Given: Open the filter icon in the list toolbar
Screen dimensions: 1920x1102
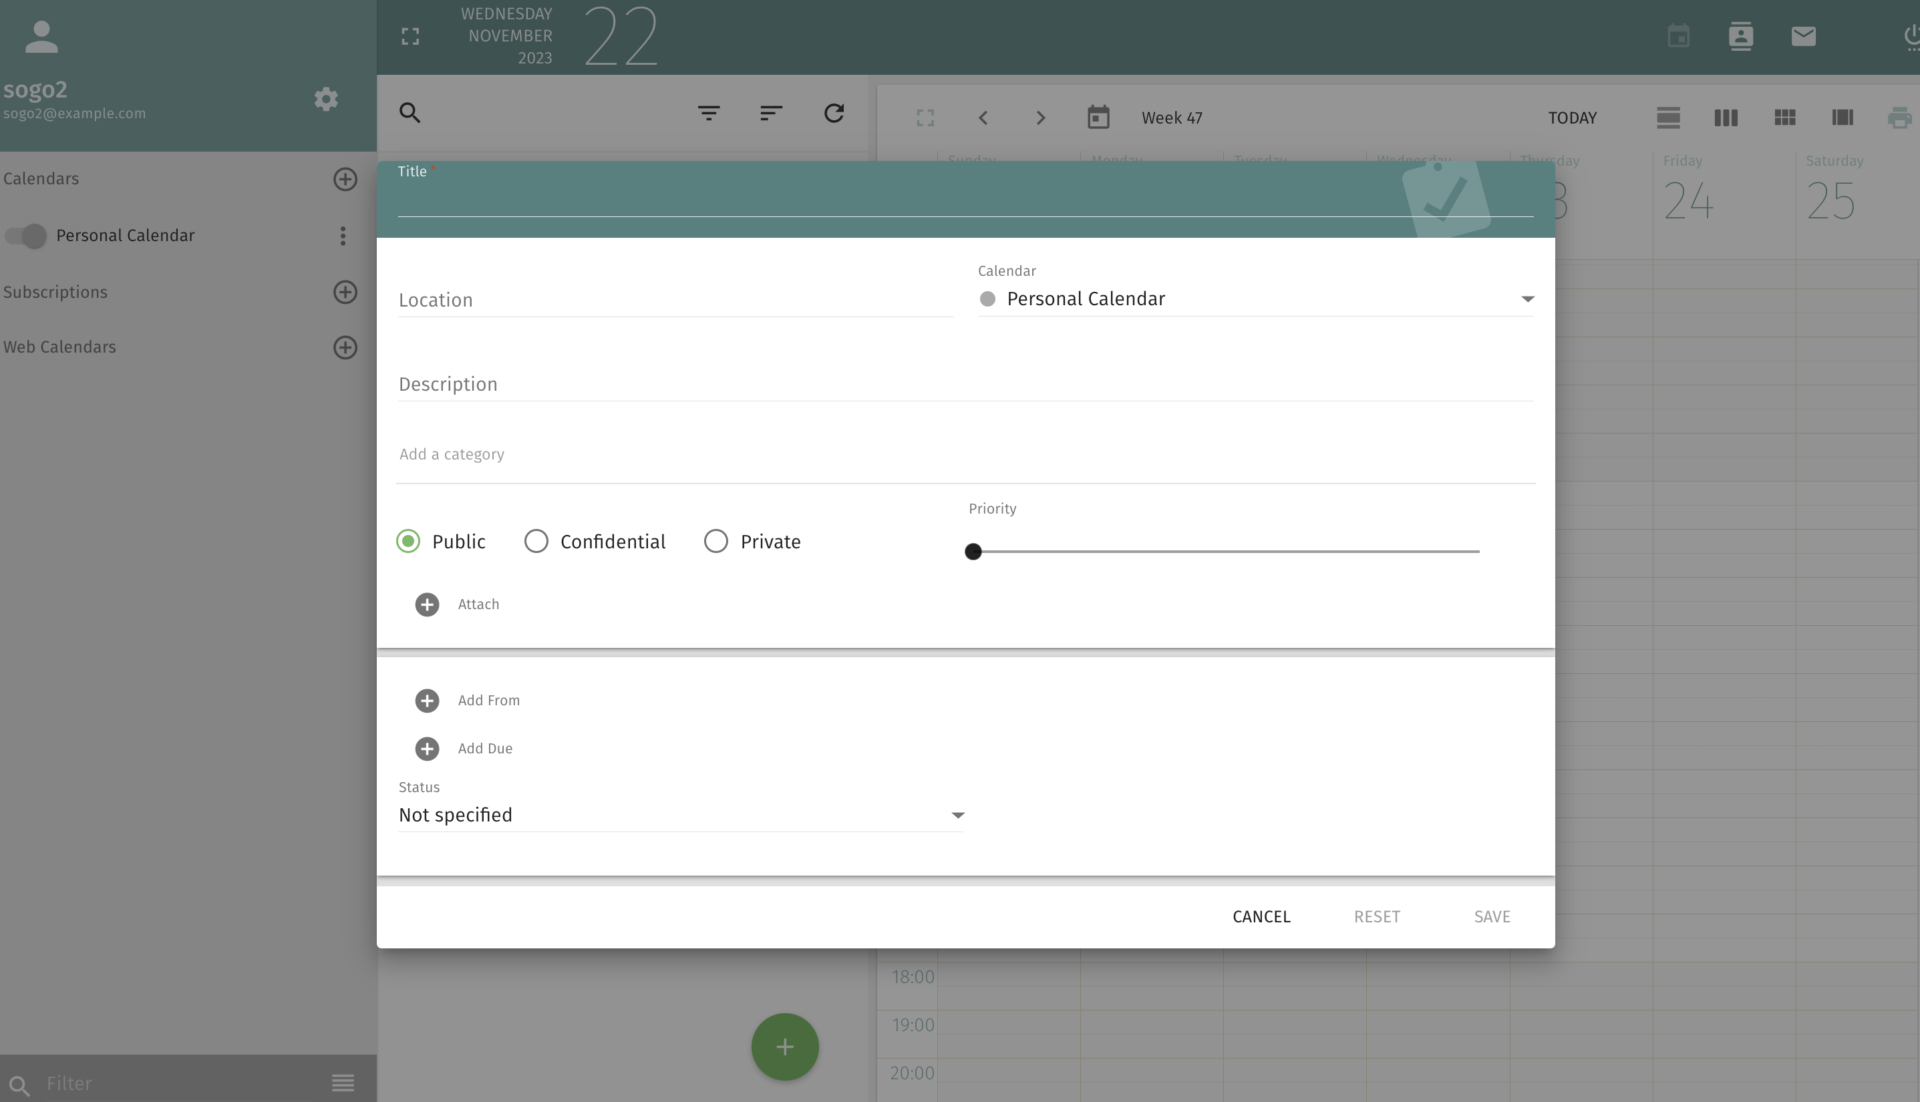Looking at the screenshot, I should [710, 113].
